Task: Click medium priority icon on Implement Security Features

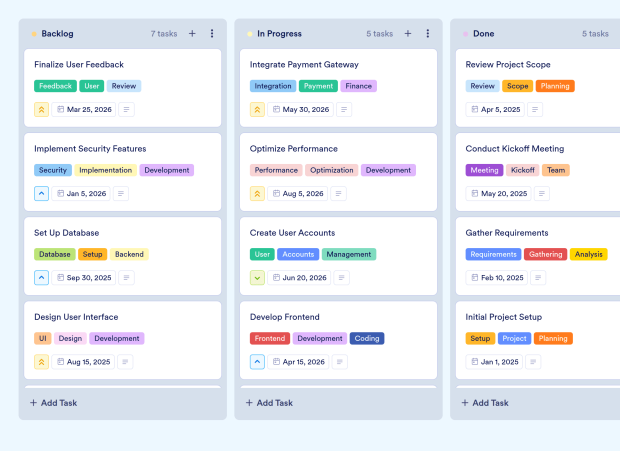Action: pyautogui.click(x=42, y=194)
